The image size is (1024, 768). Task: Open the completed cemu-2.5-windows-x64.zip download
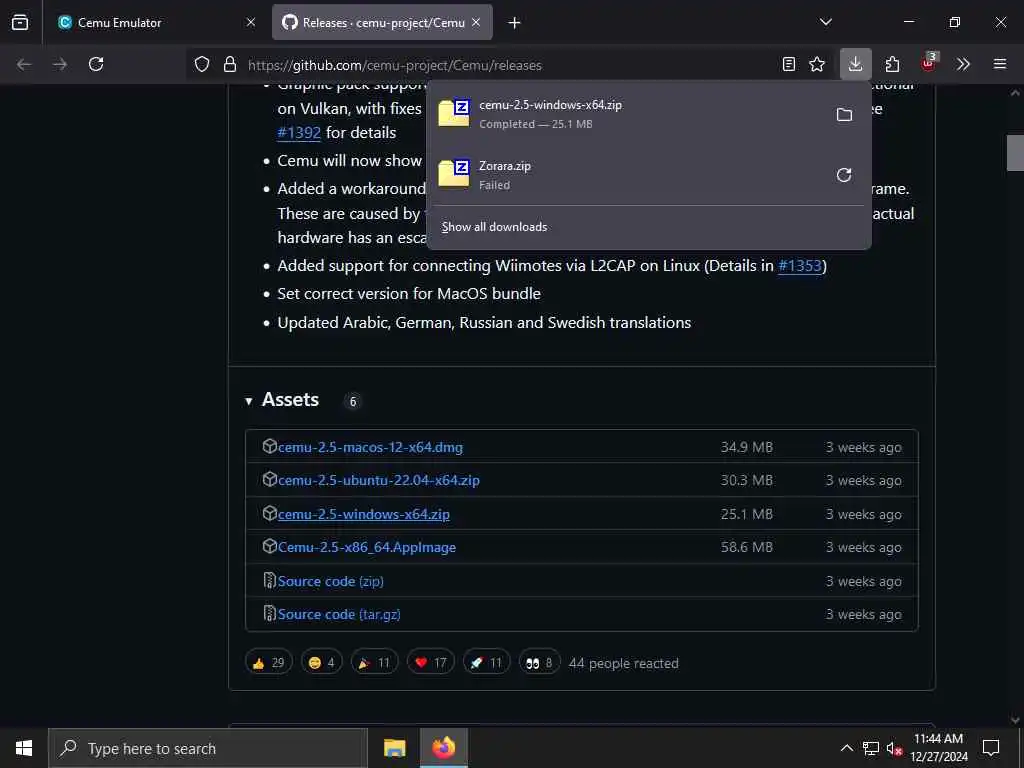click(627, 114)
